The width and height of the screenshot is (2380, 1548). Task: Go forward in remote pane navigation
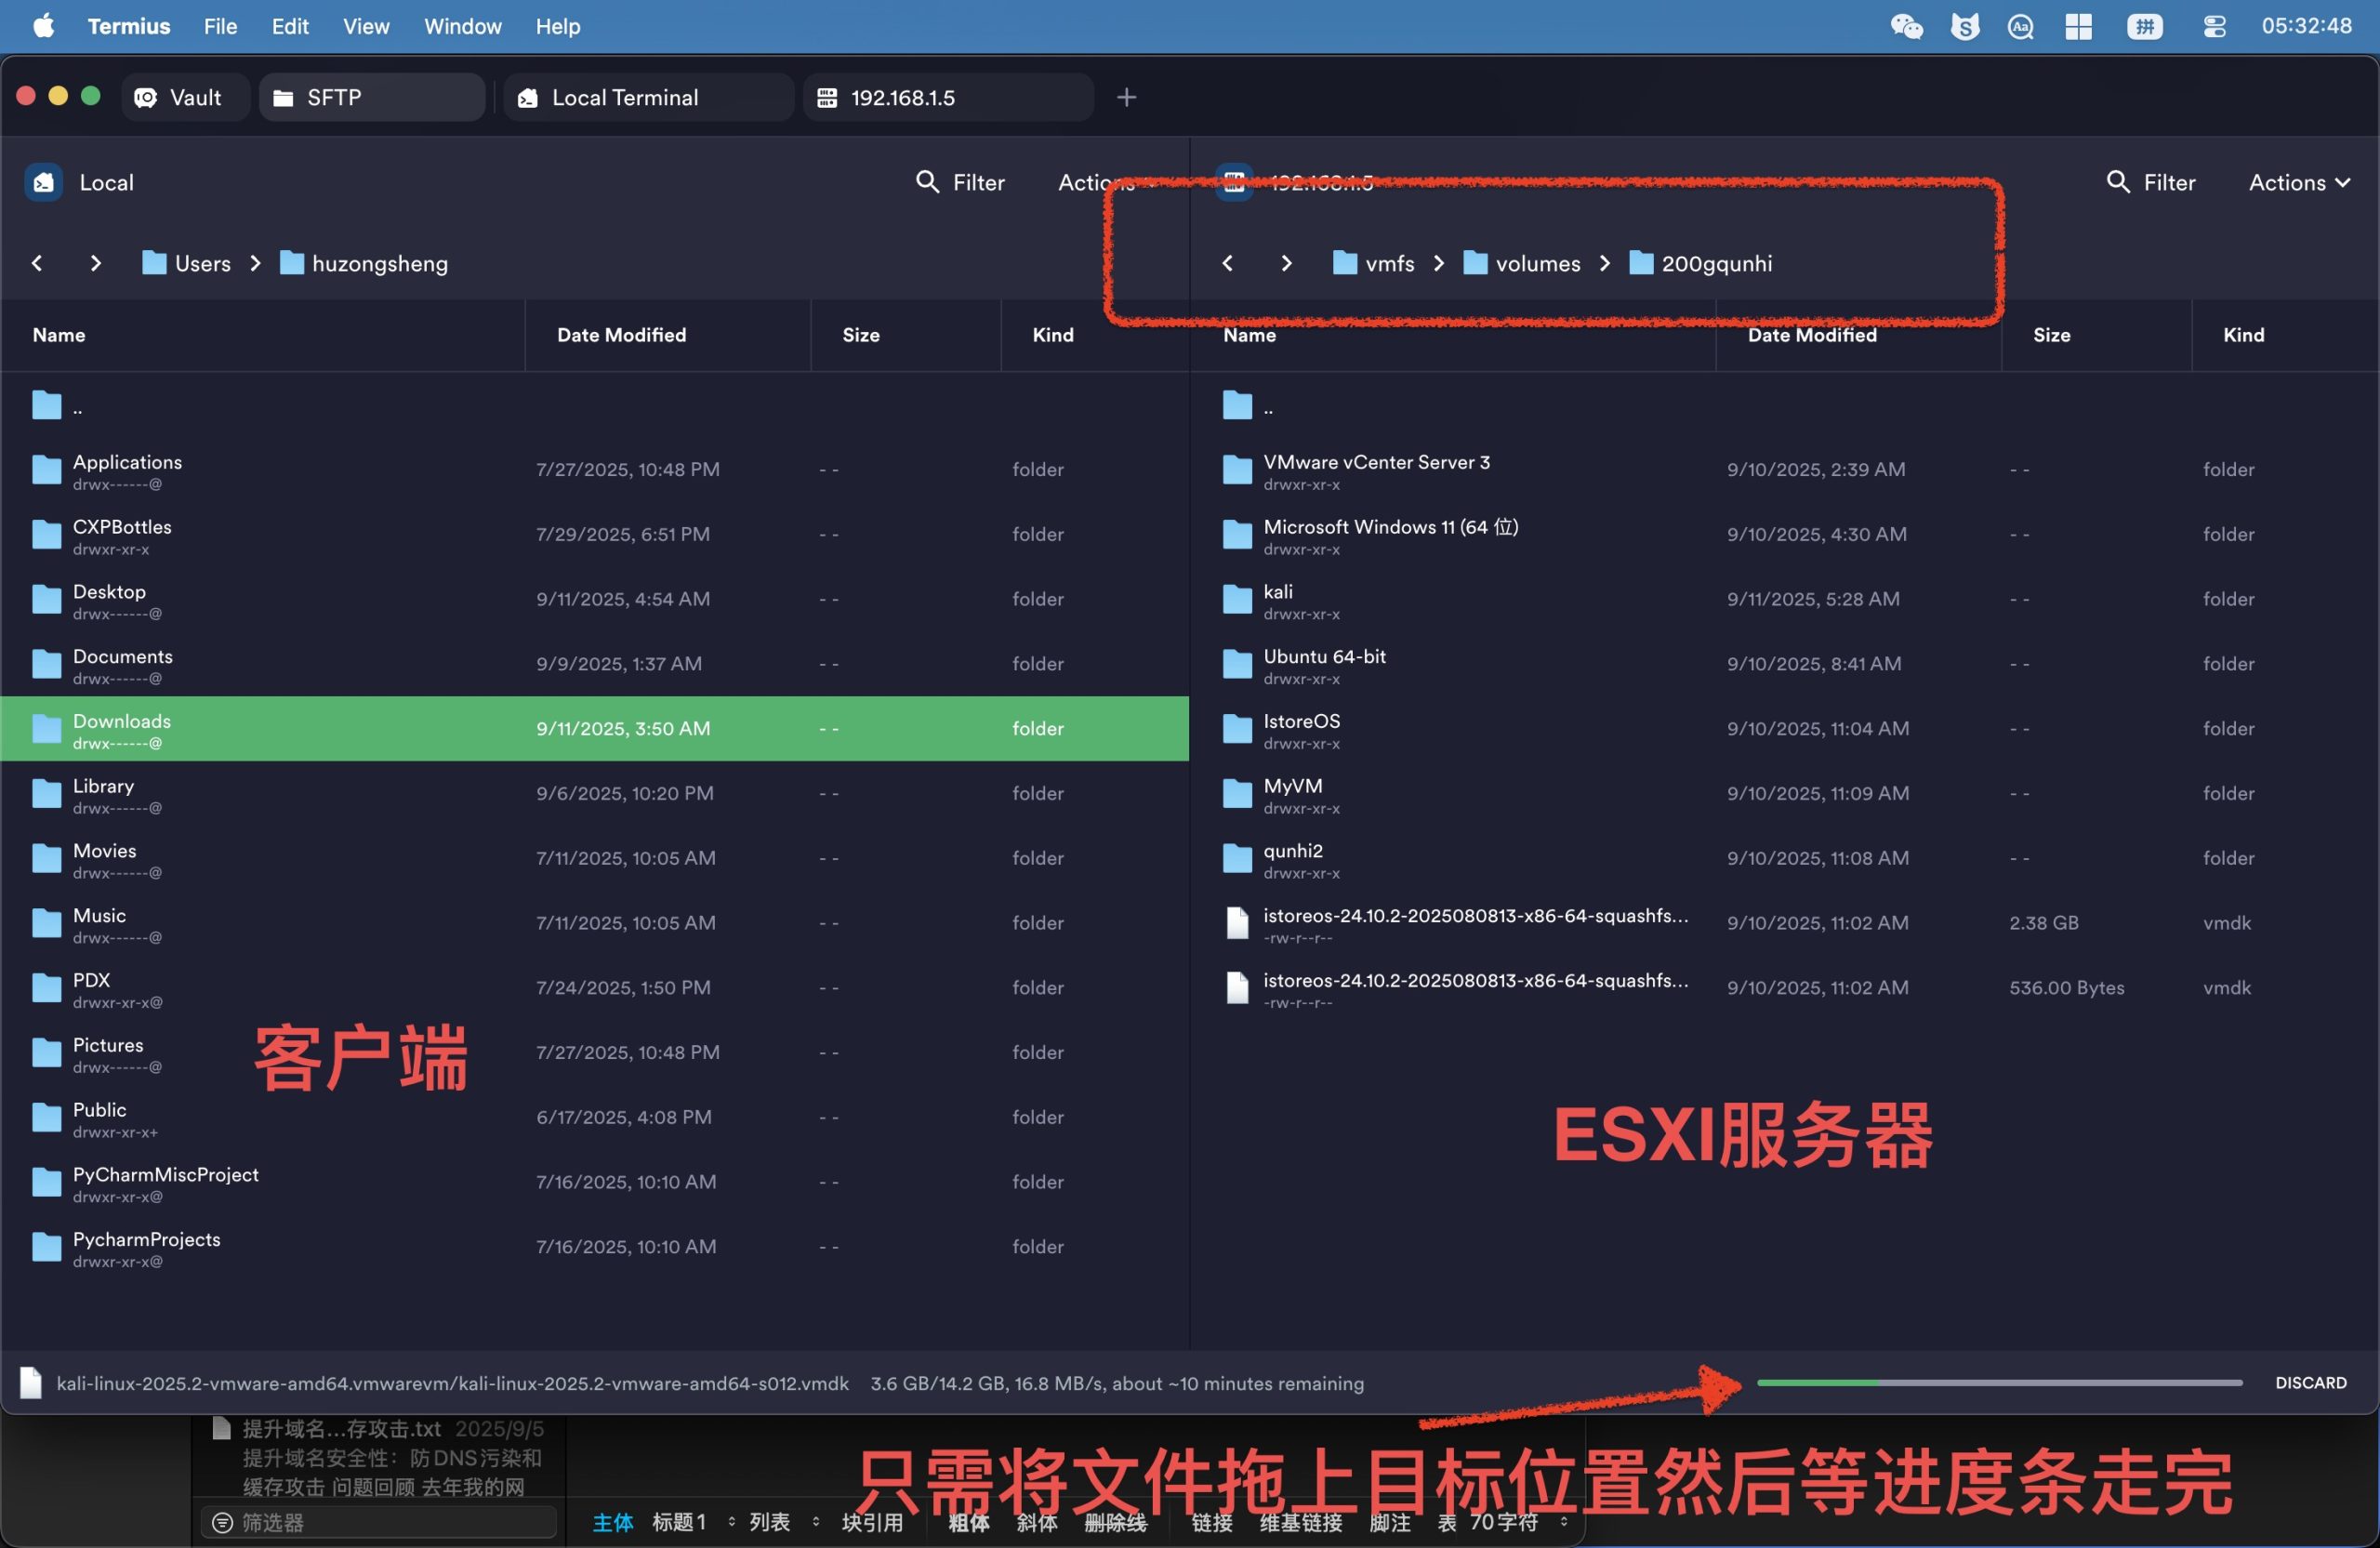[1286, 263]
